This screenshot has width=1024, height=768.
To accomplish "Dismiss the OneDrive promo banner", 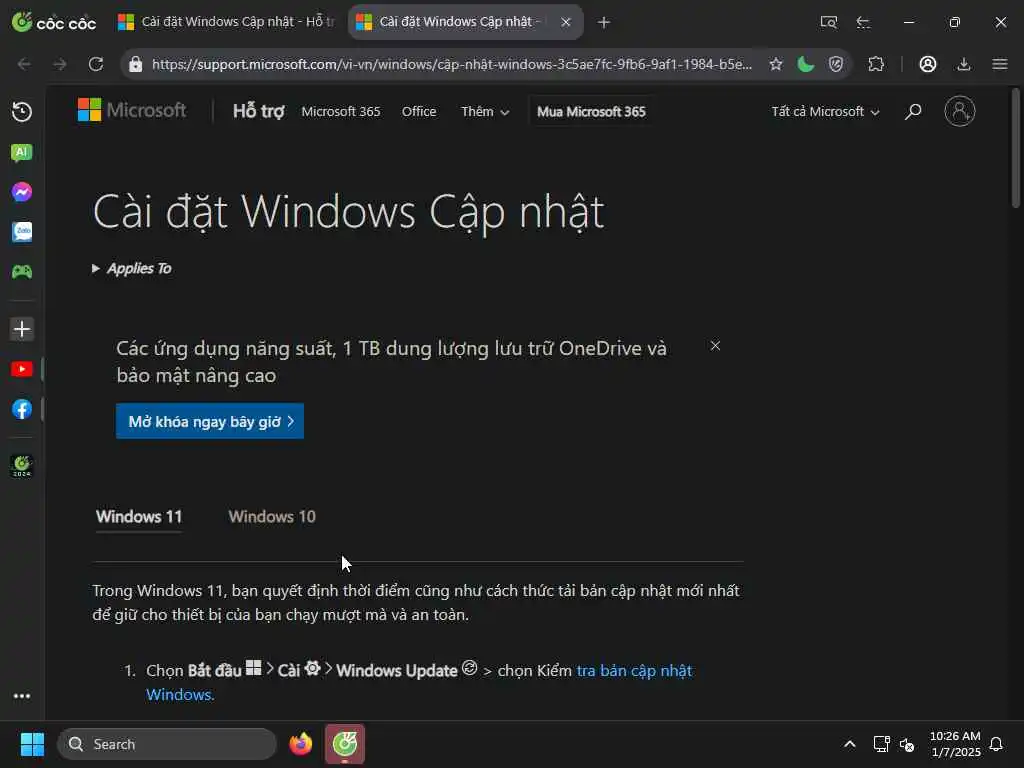I will click(x=715, y=345).
